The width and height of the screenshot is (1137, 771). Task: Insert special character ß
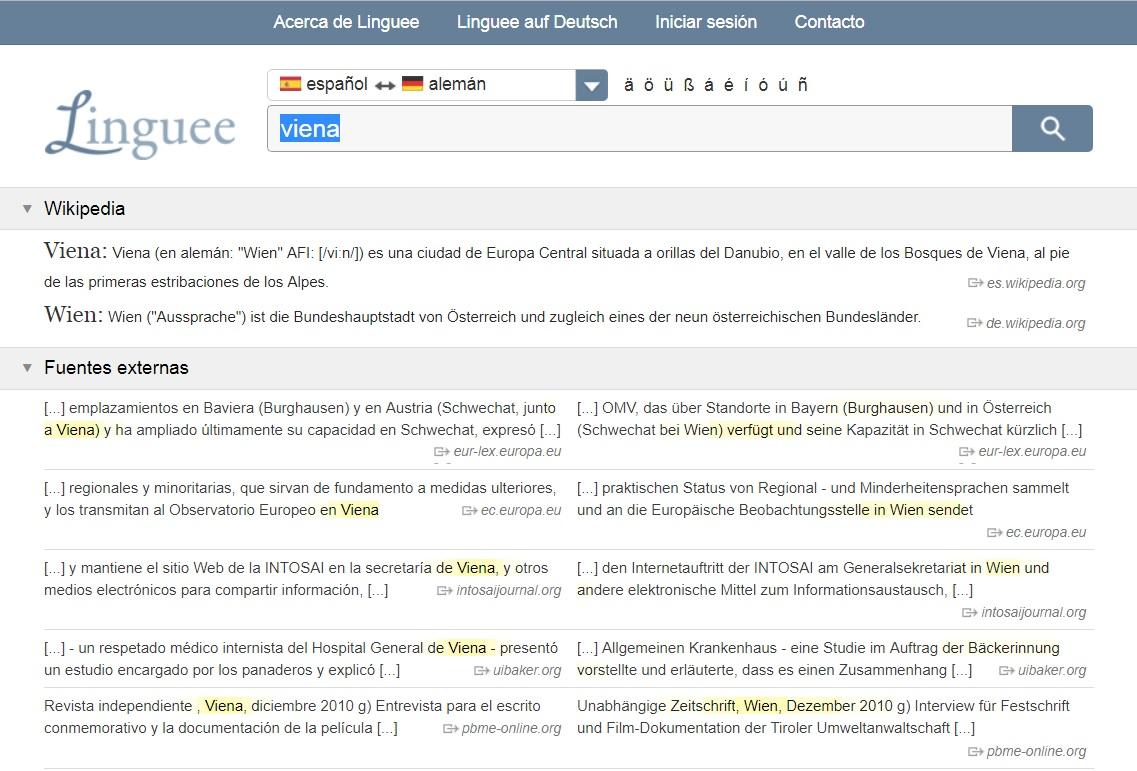click(689, 85)
